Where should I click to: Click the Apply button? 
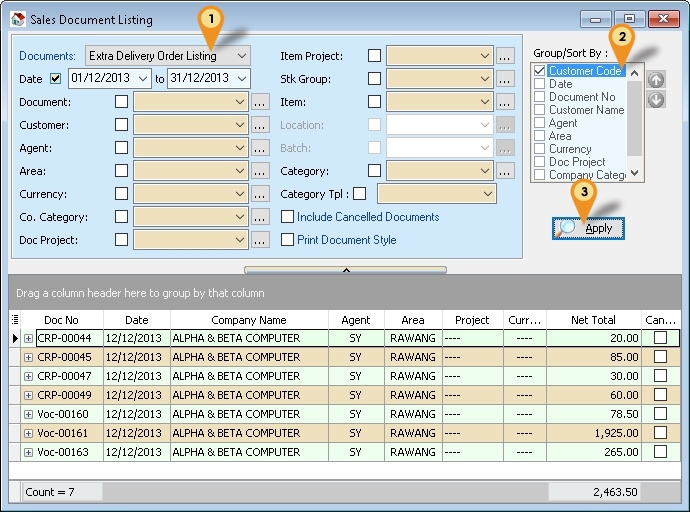click(588, 228)
